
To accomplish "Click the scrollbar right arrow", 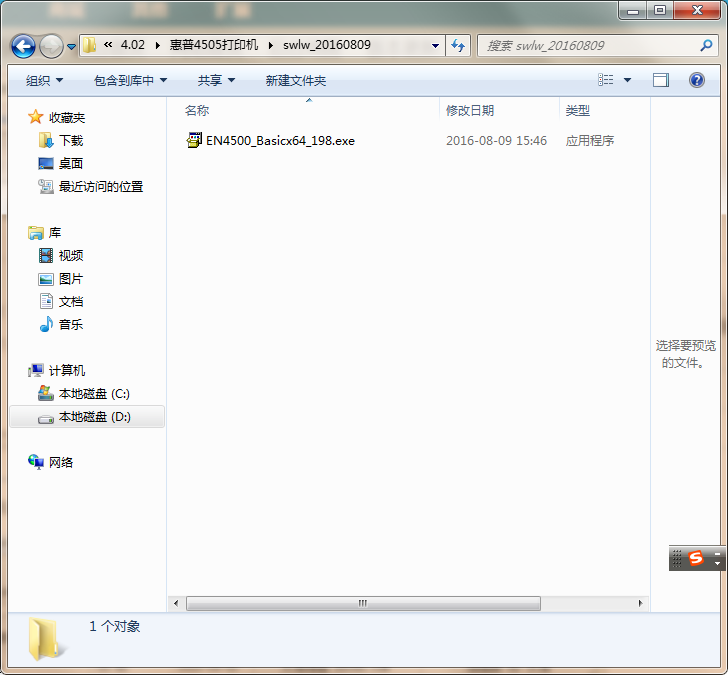I will coord(641,603).
